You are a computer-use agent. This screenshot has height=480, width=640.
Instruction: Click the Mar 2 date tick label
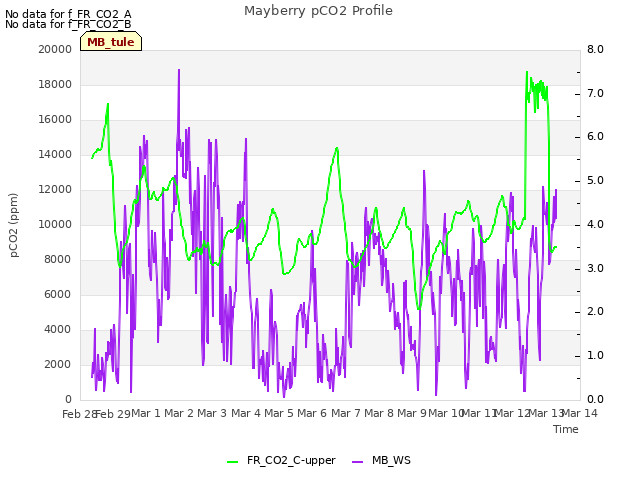[179, 413]
